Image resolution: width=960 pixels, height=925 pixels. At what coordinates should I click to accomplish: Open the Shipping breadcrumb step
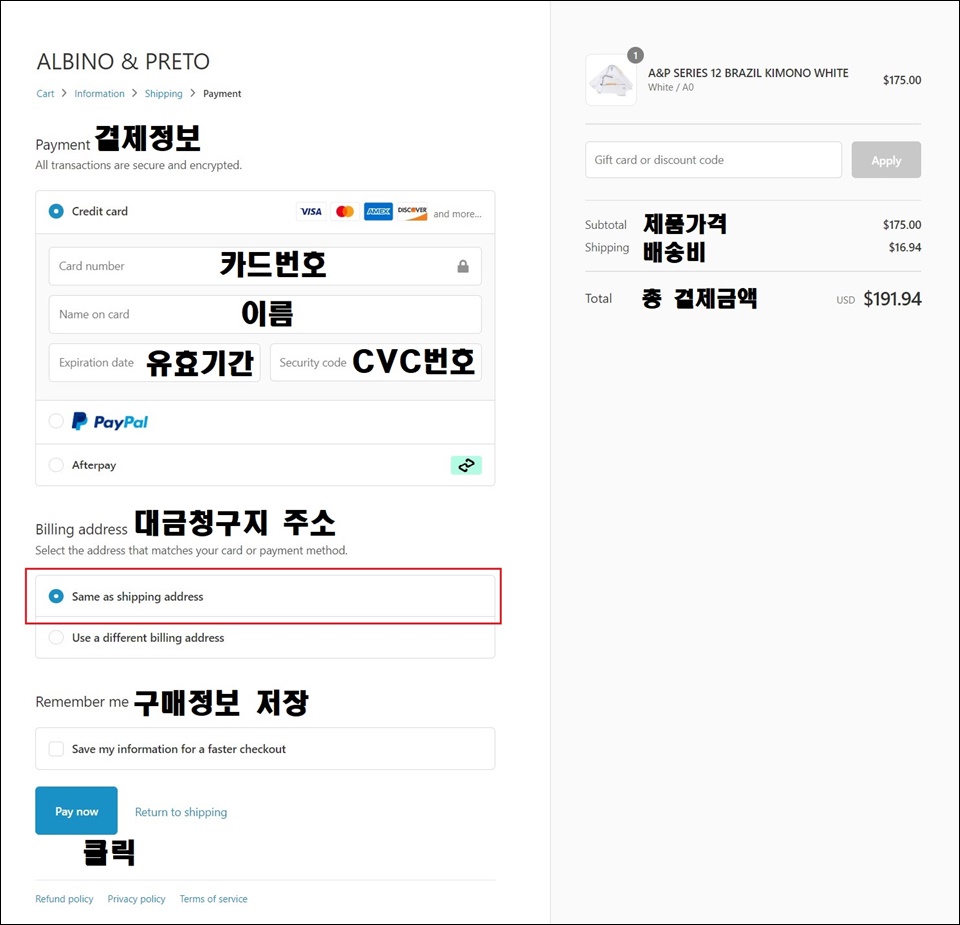pos(163,94)
